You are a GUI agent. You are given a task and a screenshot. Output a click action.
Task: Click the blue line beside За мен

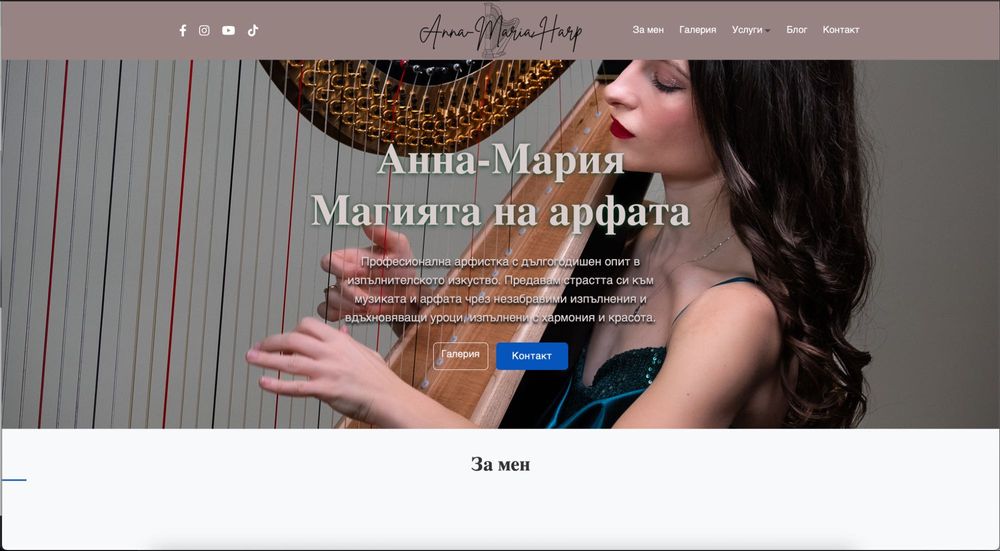coord(13,480)
